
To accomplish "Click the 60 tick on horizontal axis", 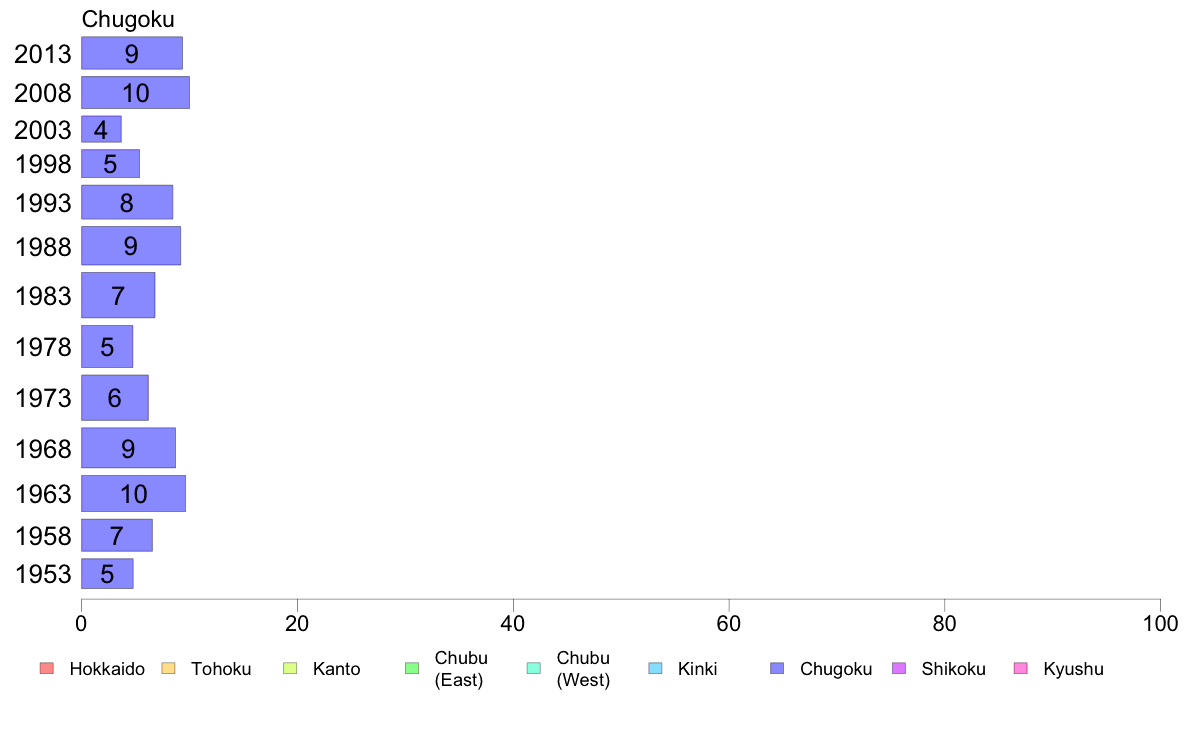I will 729,624.
